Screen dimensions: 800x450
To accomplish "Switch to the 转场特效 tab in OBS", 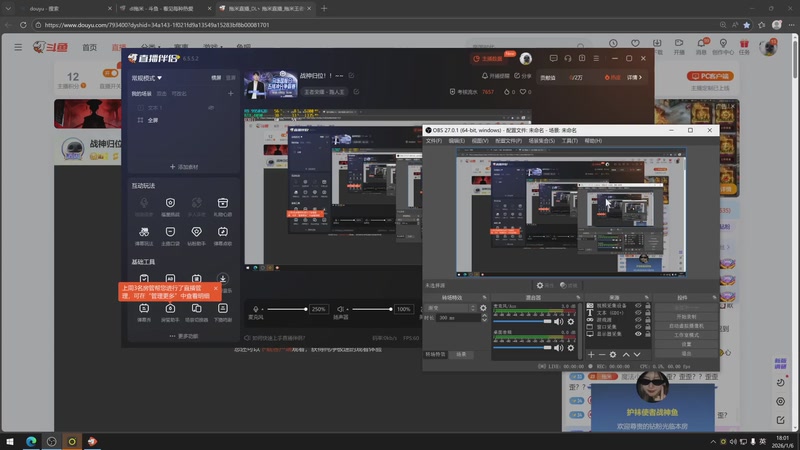I will (x=435, y=354).
